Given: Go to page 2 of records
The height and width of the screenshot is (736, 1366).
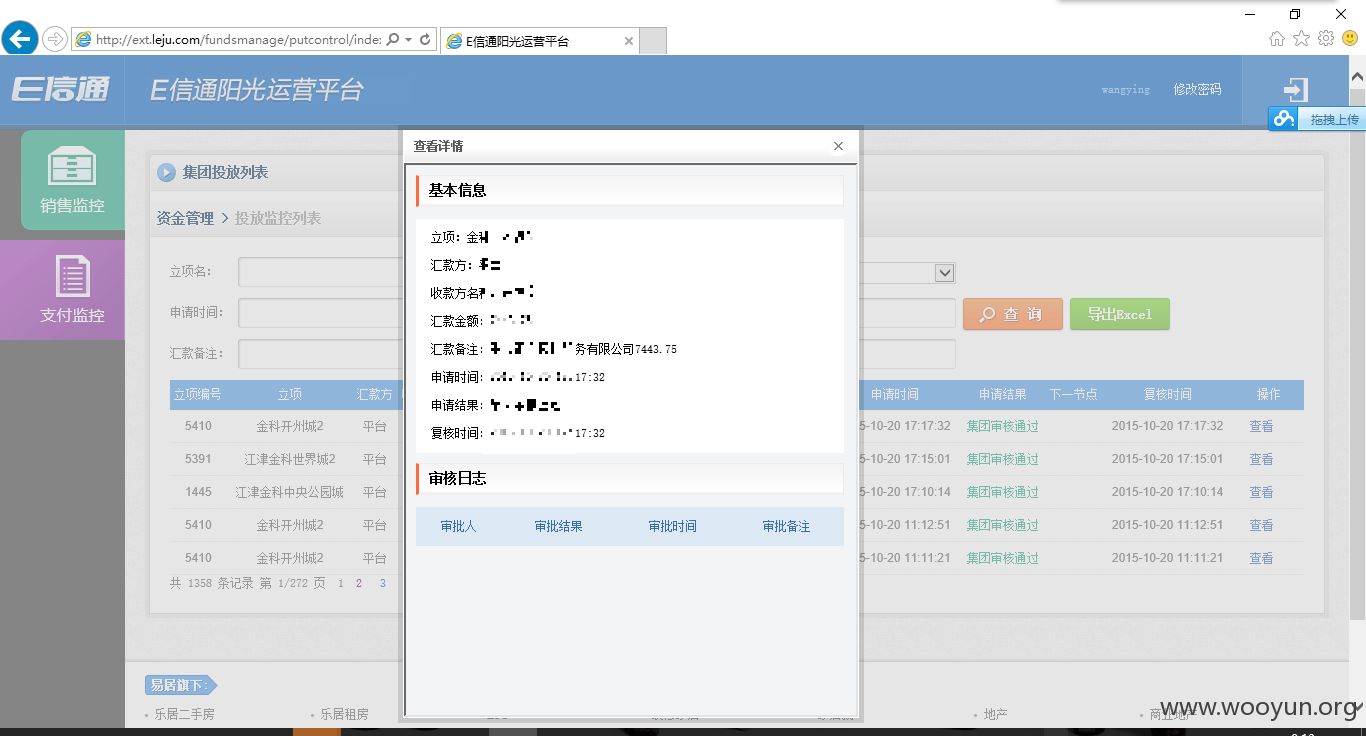Looking at the screenshot, I should tap(359, 583).
